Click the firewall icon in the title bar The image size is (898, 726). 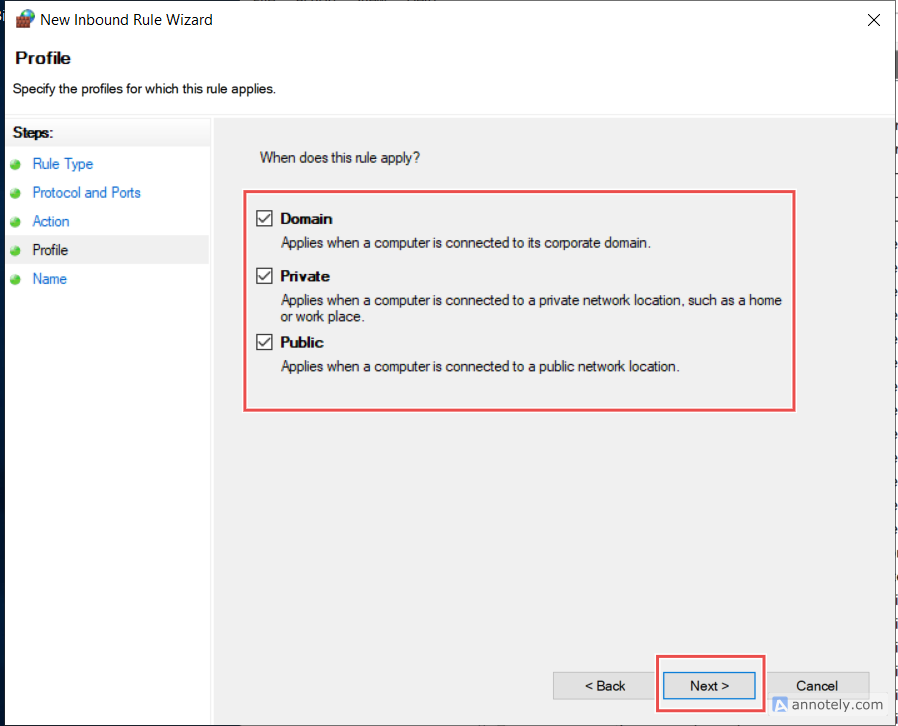pos(25,19)
